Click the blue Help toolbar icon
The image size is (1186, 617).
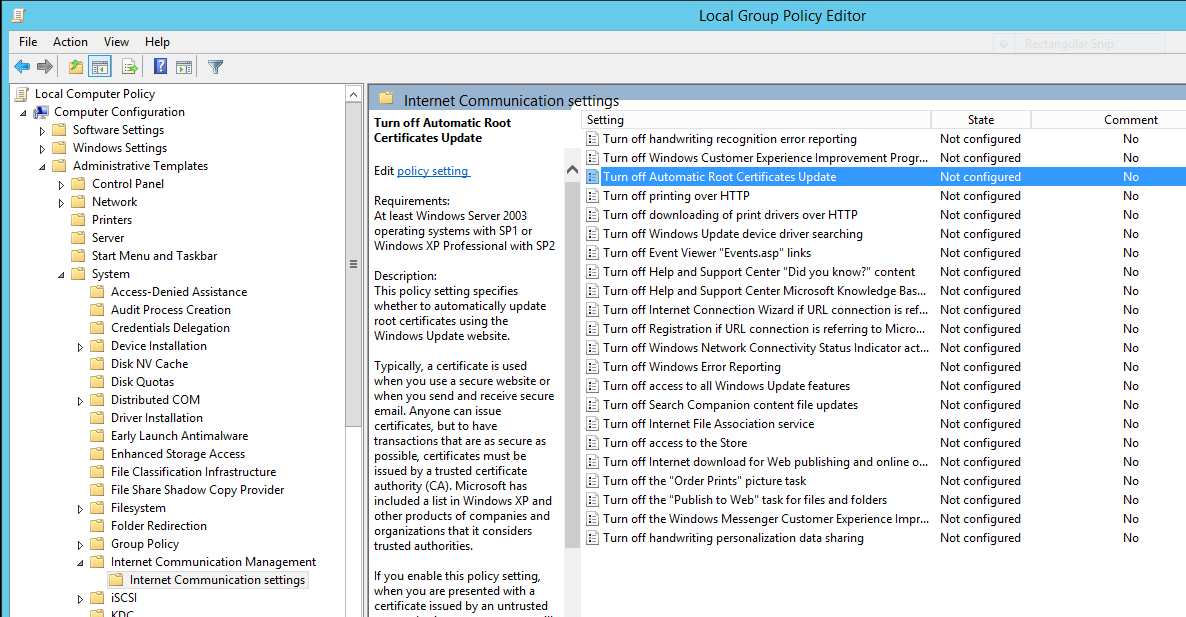click(160, 67)
